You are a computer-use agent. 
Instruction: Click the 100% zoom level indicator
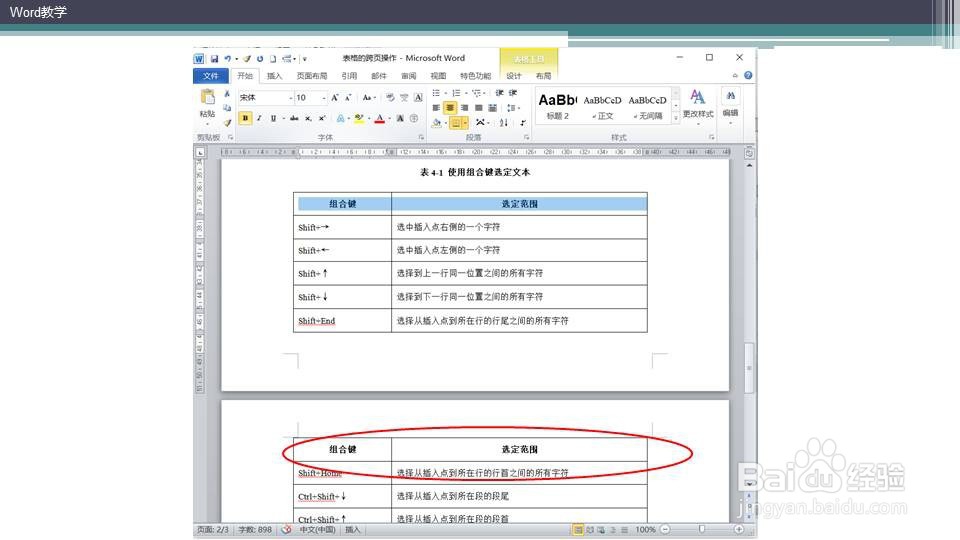(645, 530)
